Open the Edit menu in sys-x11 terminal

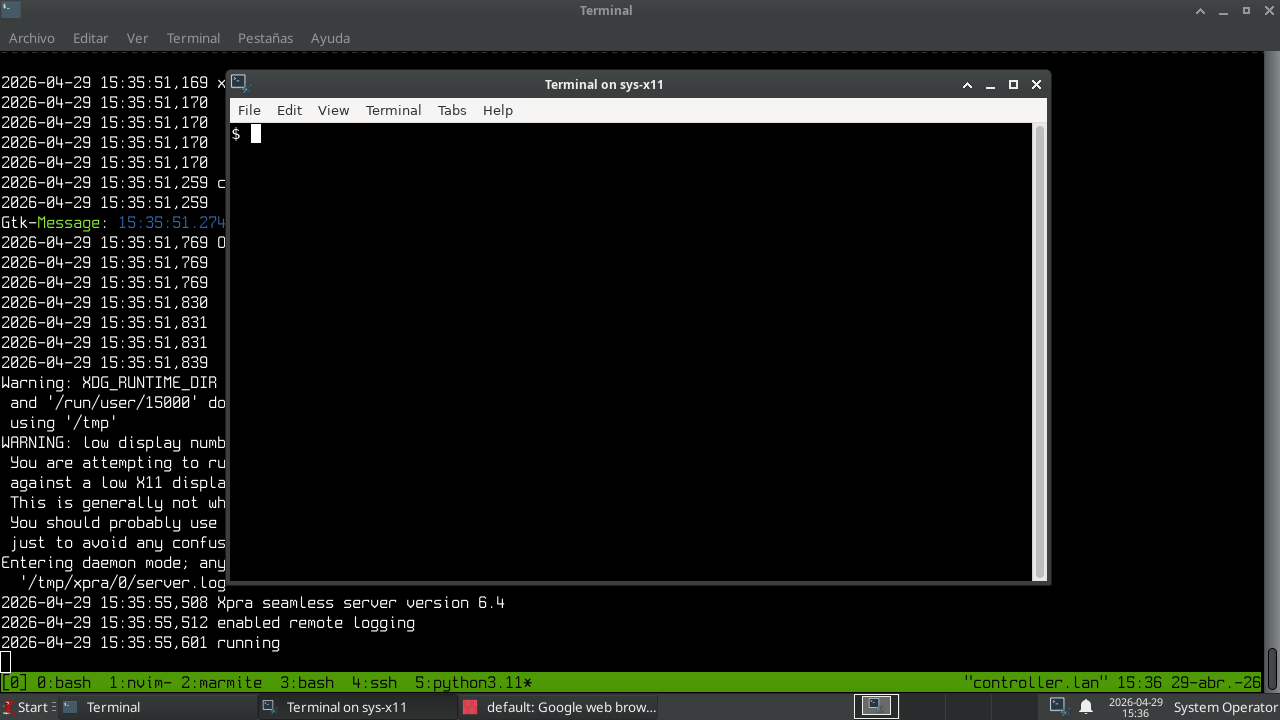289,110
